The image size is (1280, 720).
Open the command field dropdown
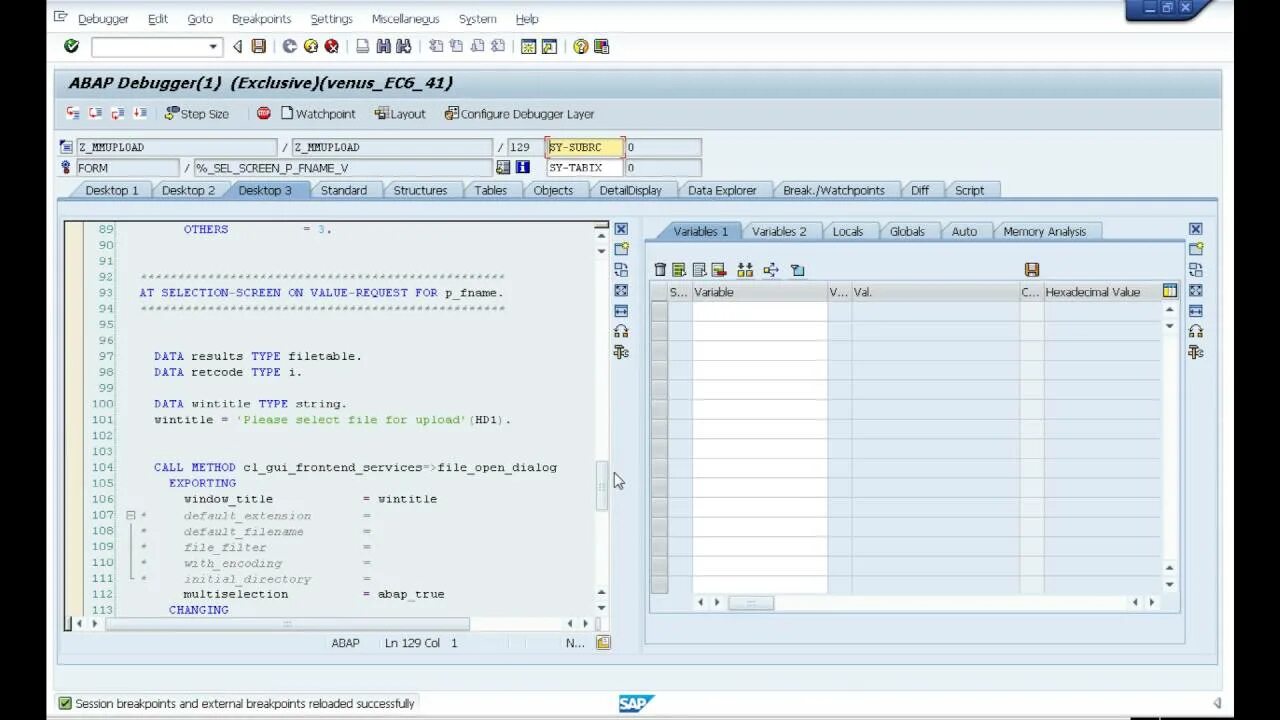[x=213, y=47]
